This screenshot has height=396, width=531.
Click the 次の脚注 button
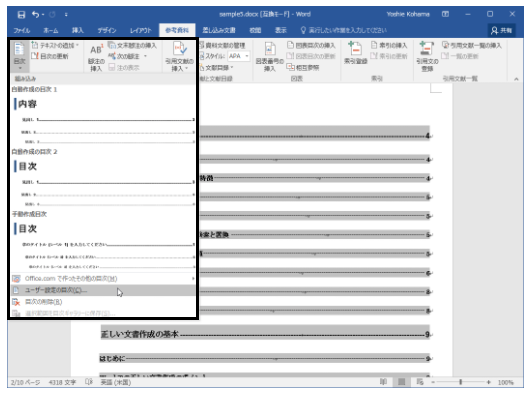124,56
